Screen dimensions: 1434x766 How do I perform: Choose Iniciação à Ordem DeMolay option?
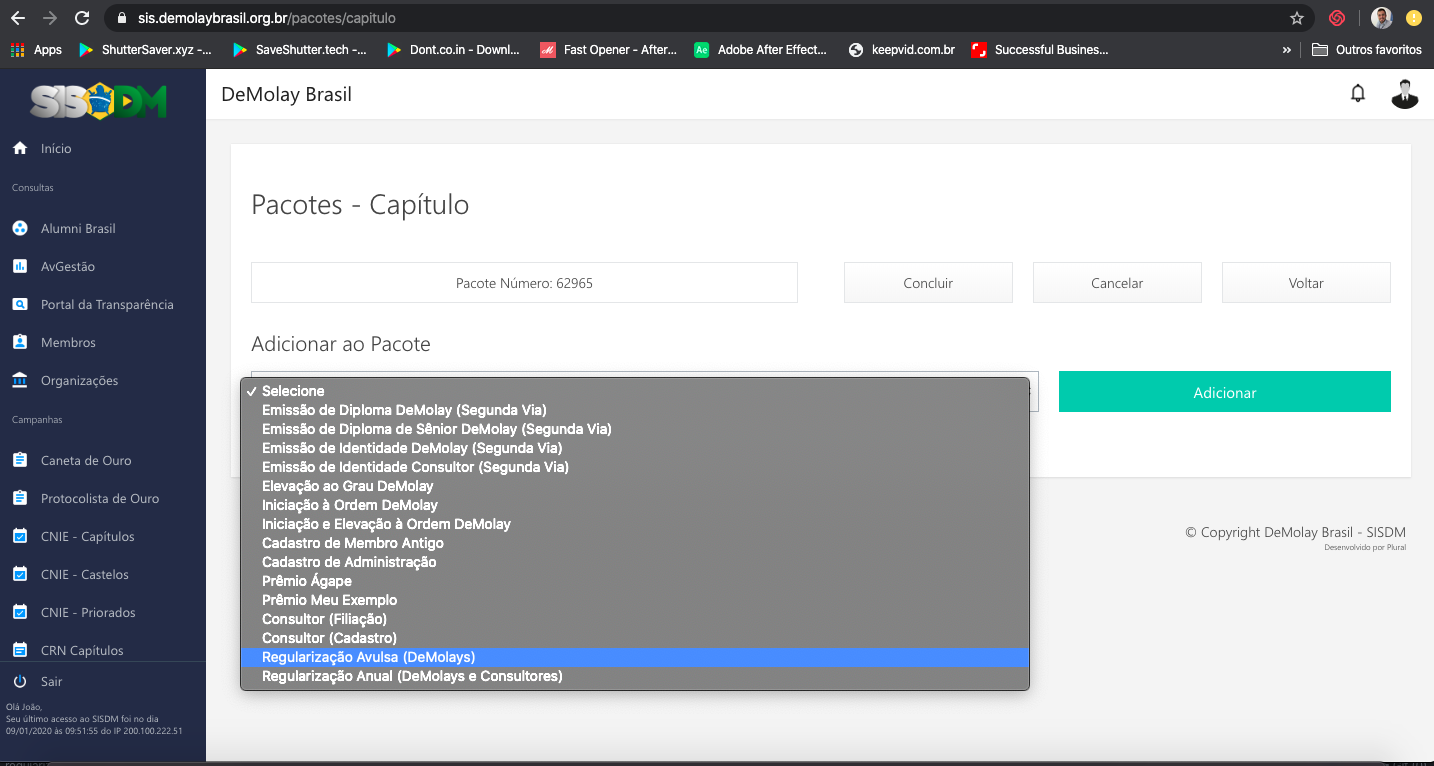[x=349, y=505]
